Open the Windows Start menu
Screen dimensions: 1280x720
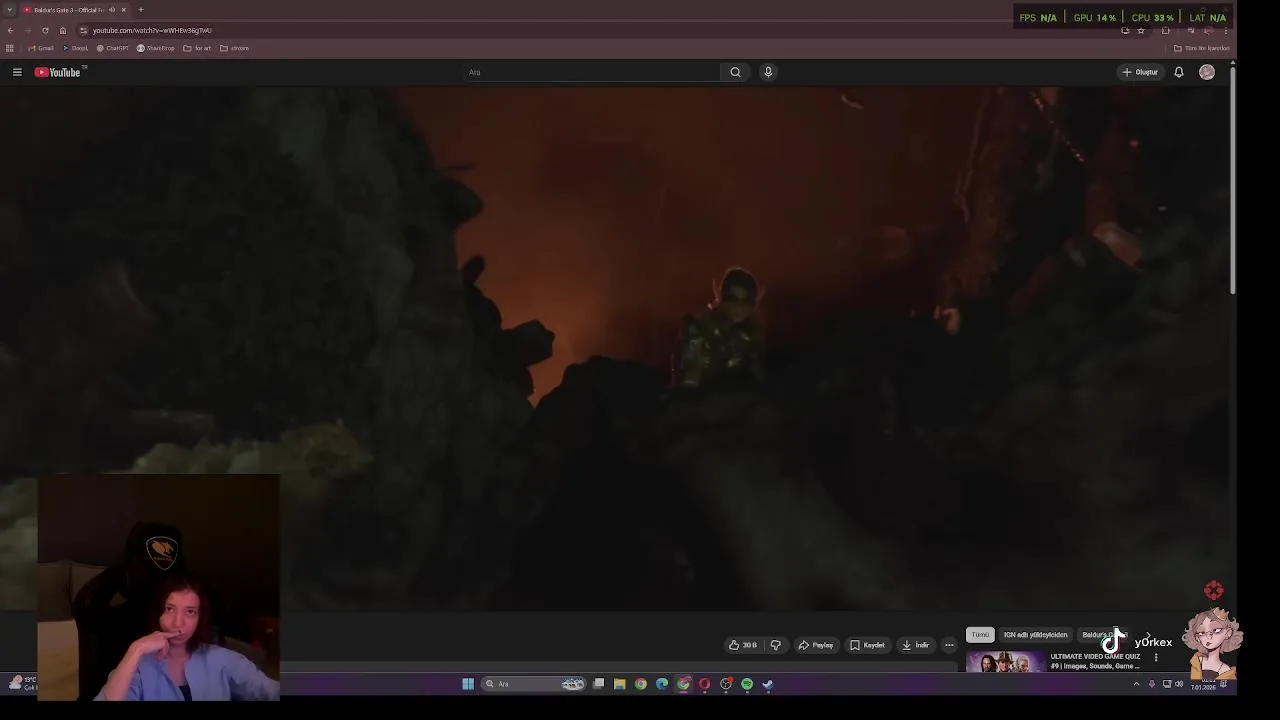coord(468,684)
